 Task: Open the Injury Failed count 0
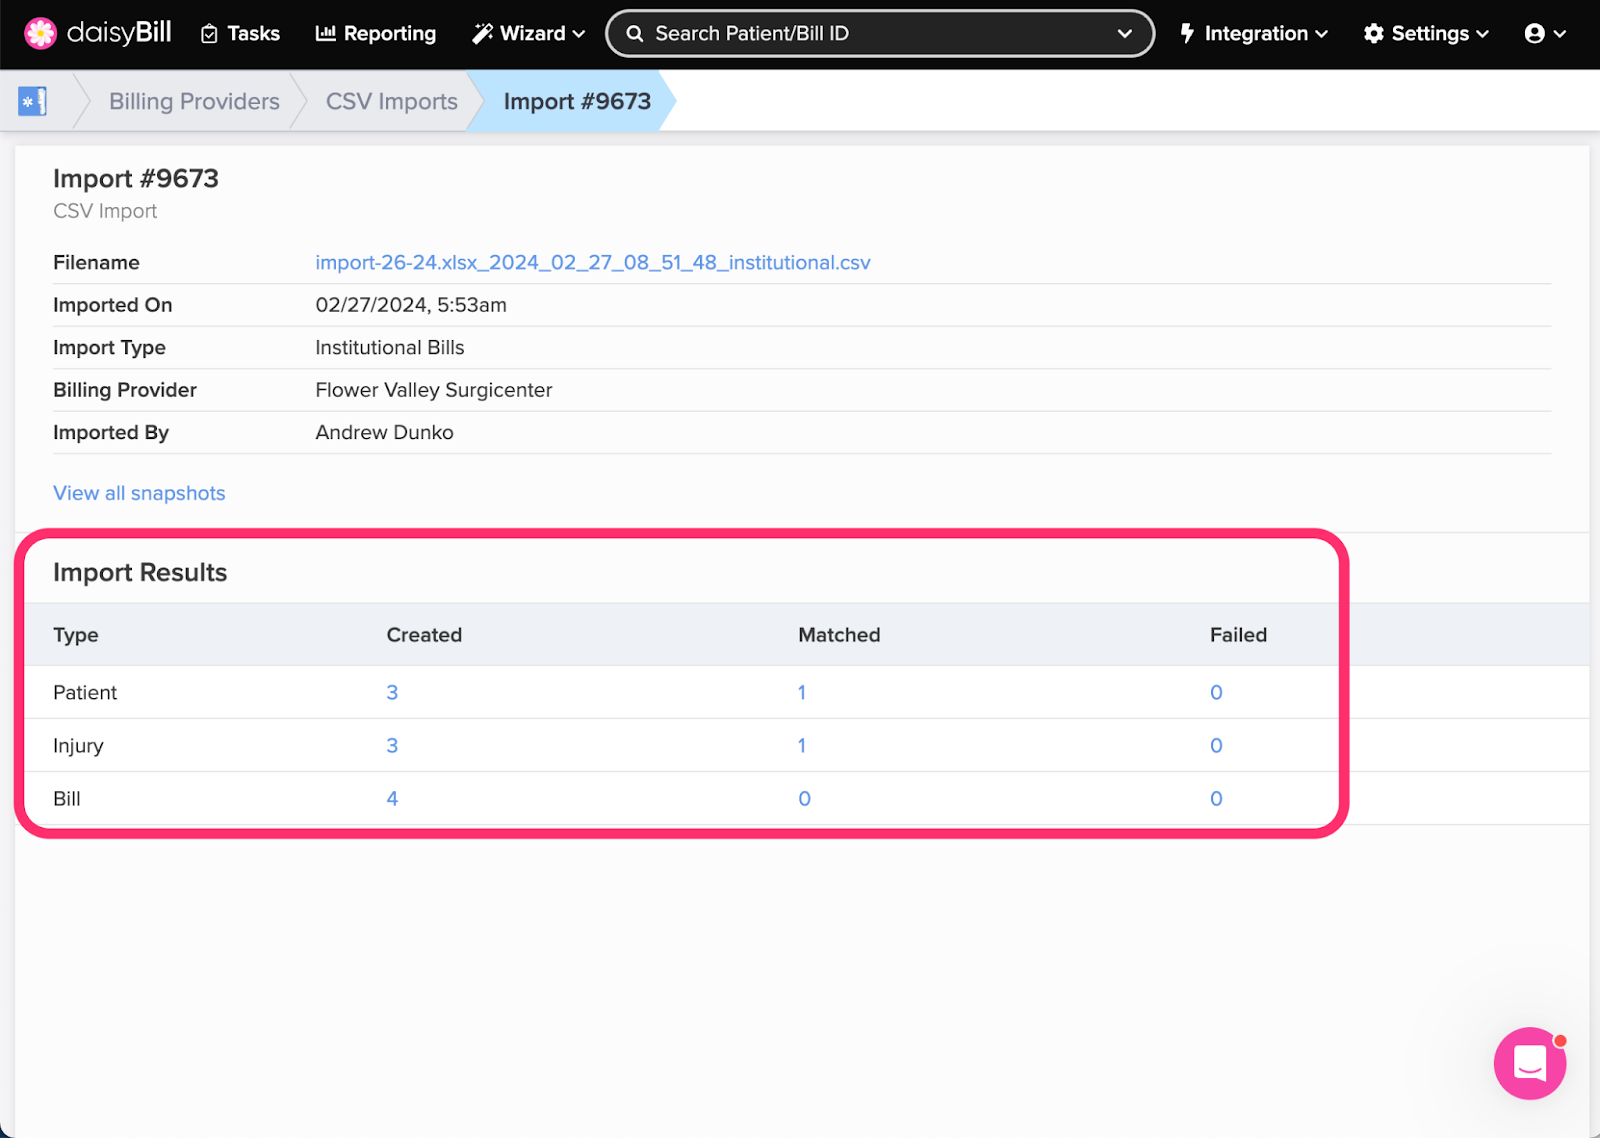pos(1216,745)
